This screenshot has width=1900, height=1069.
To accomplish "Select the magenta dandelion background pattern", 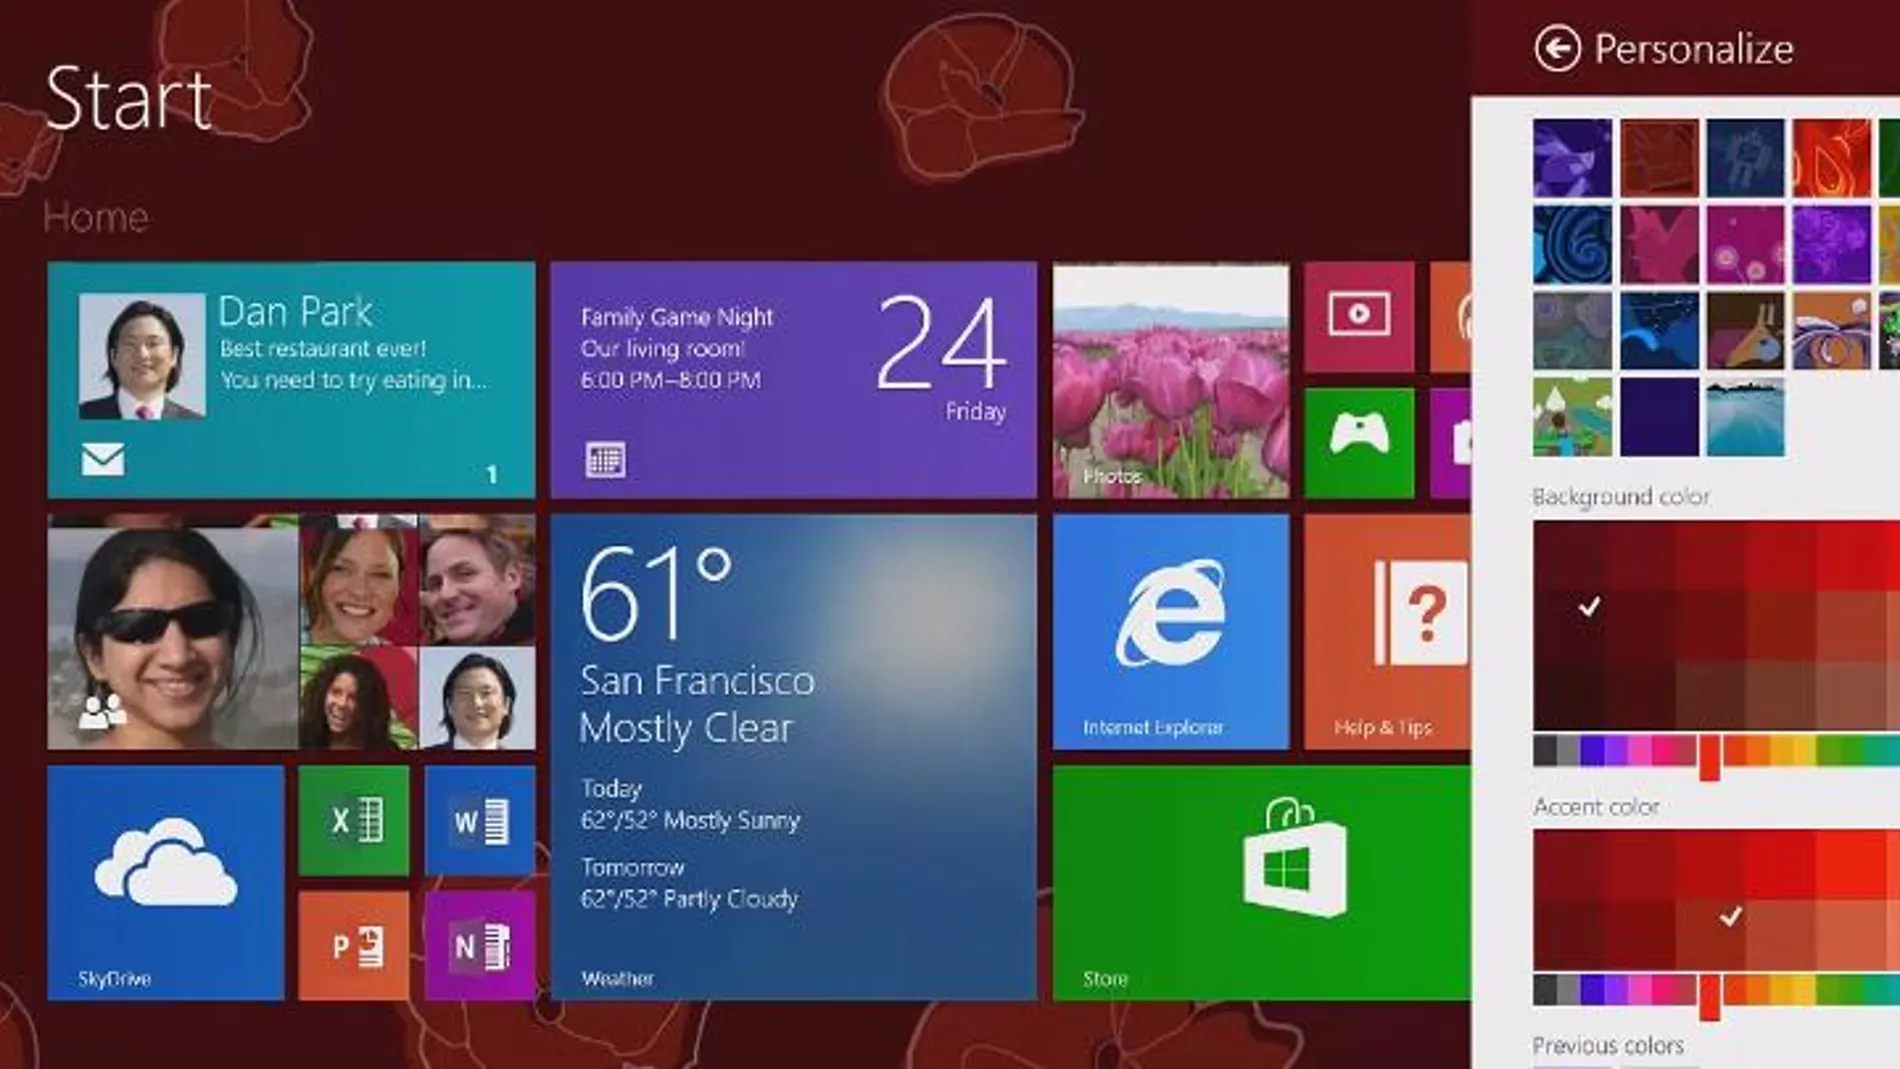I will (1745, 245).
